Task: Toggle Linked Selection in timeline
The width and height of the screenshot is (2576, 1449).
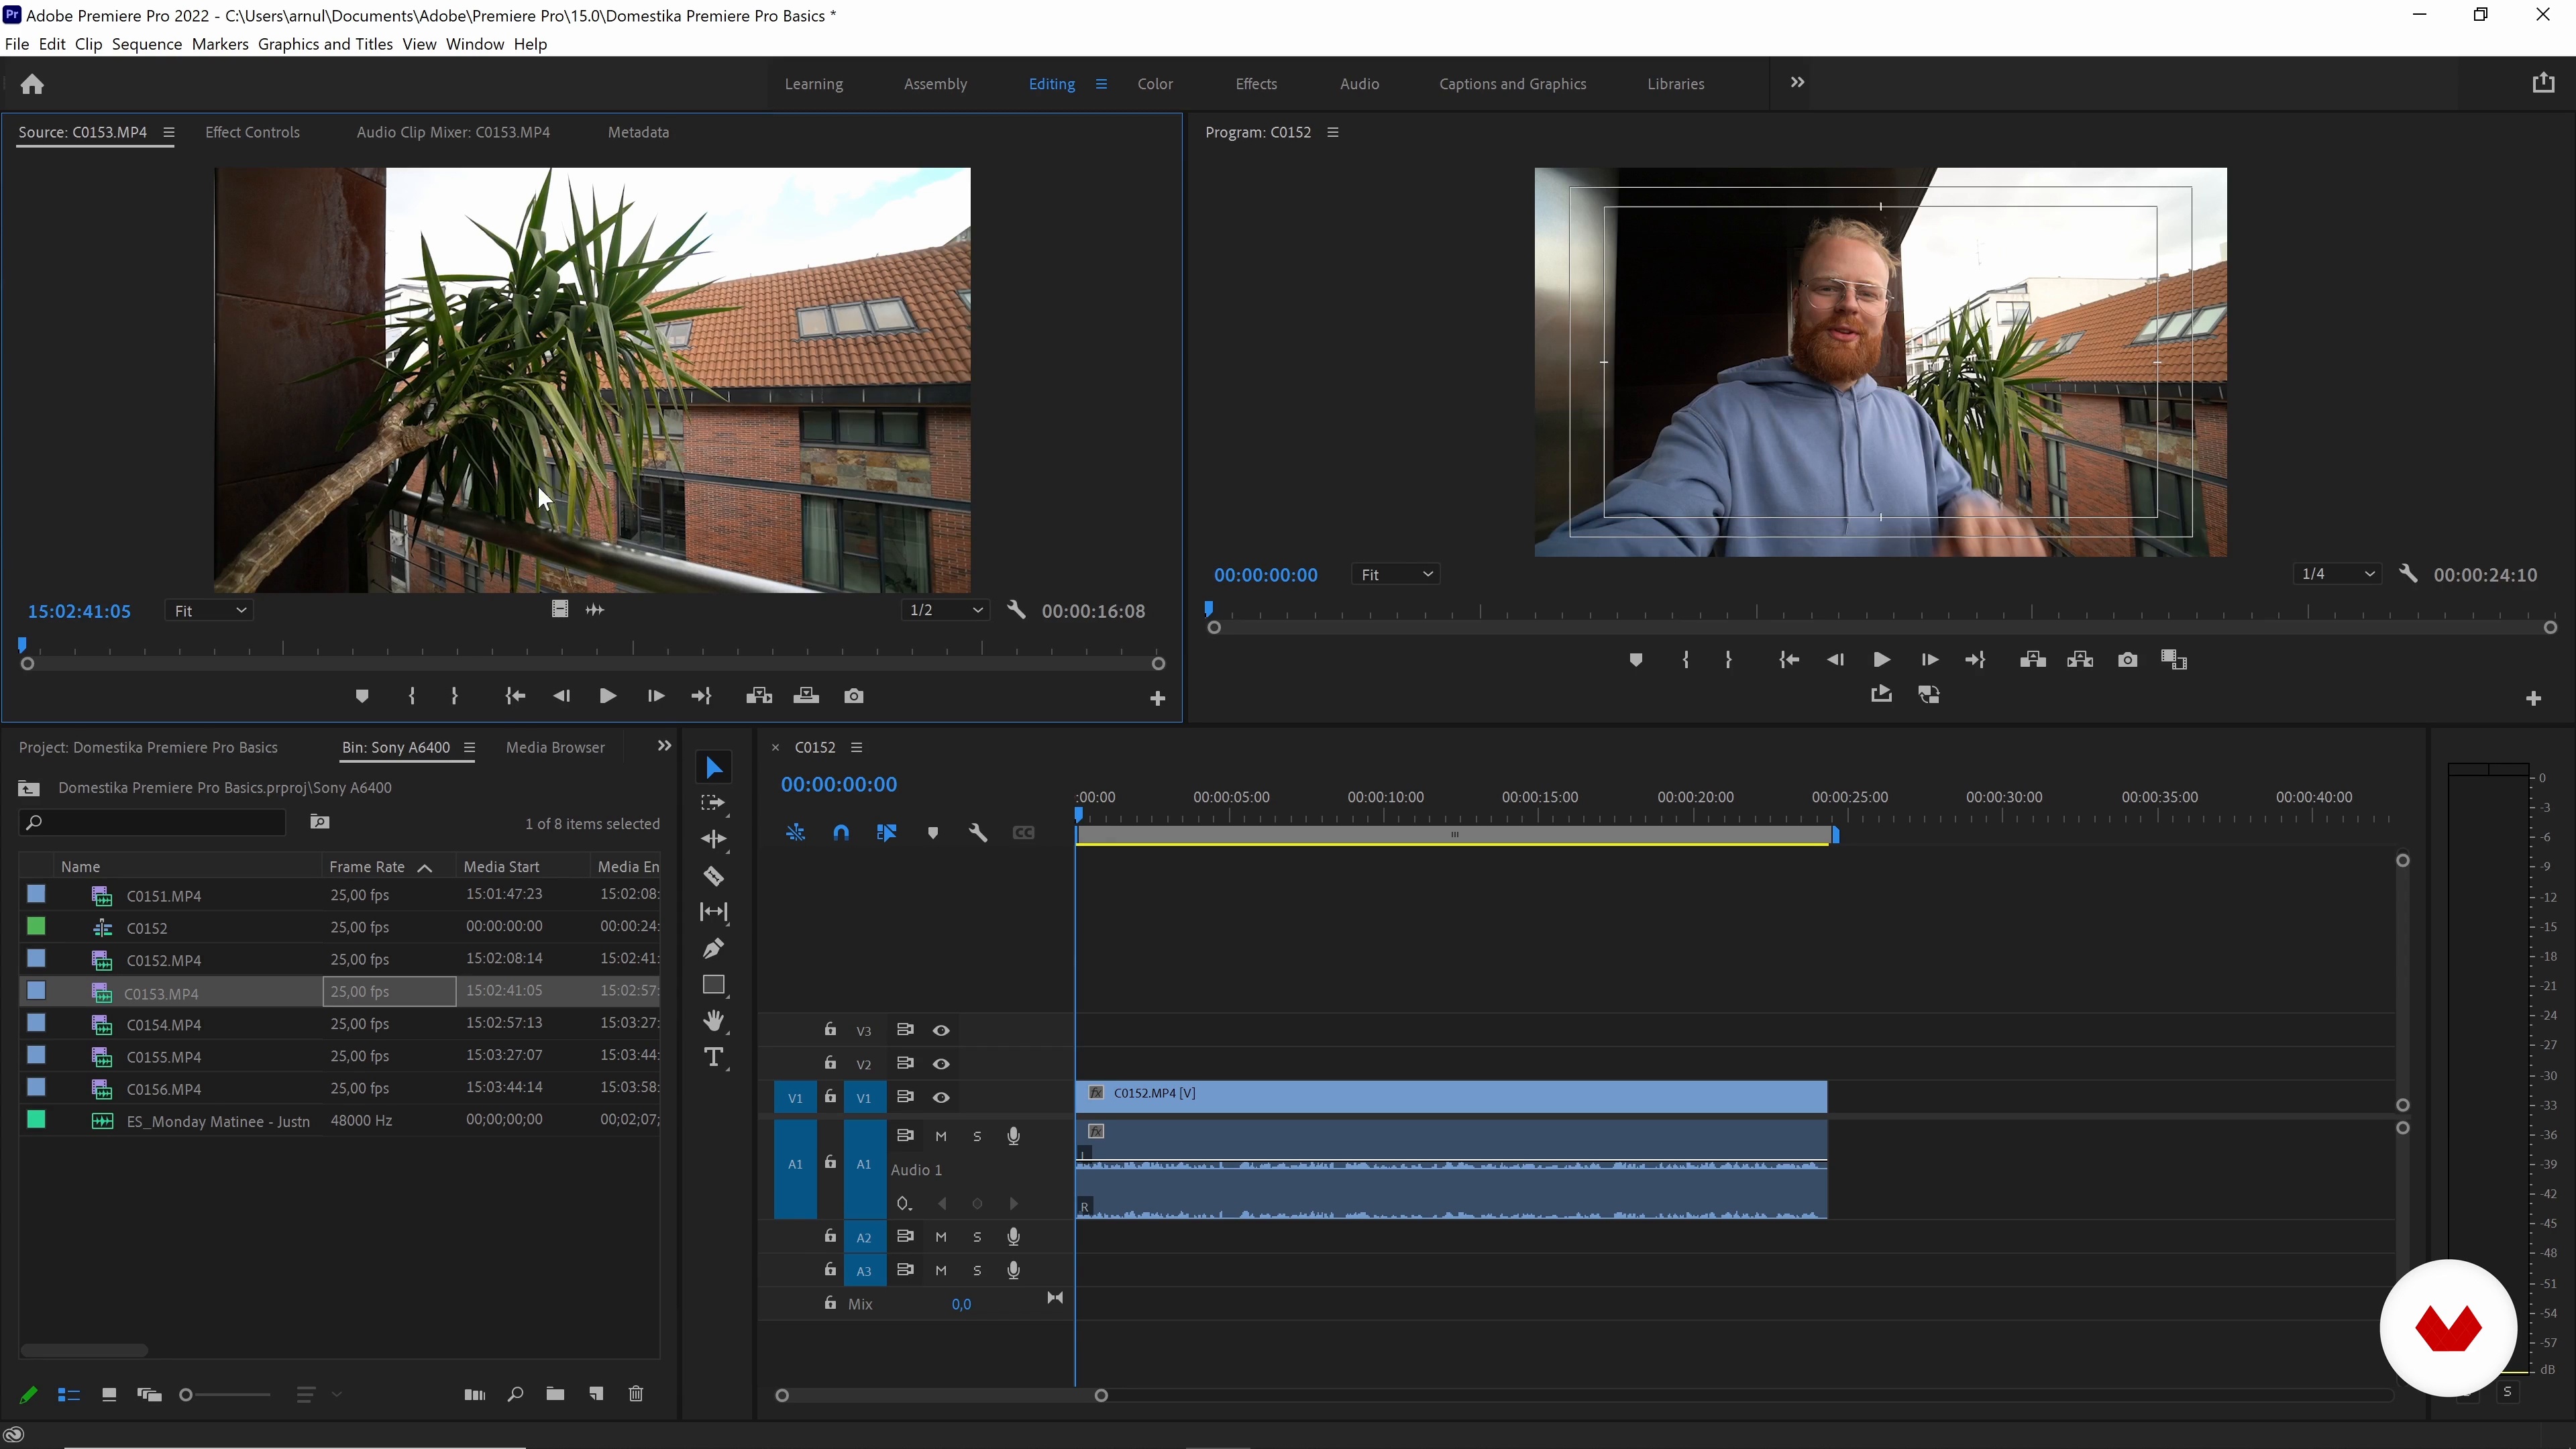Action: (886, 833)
